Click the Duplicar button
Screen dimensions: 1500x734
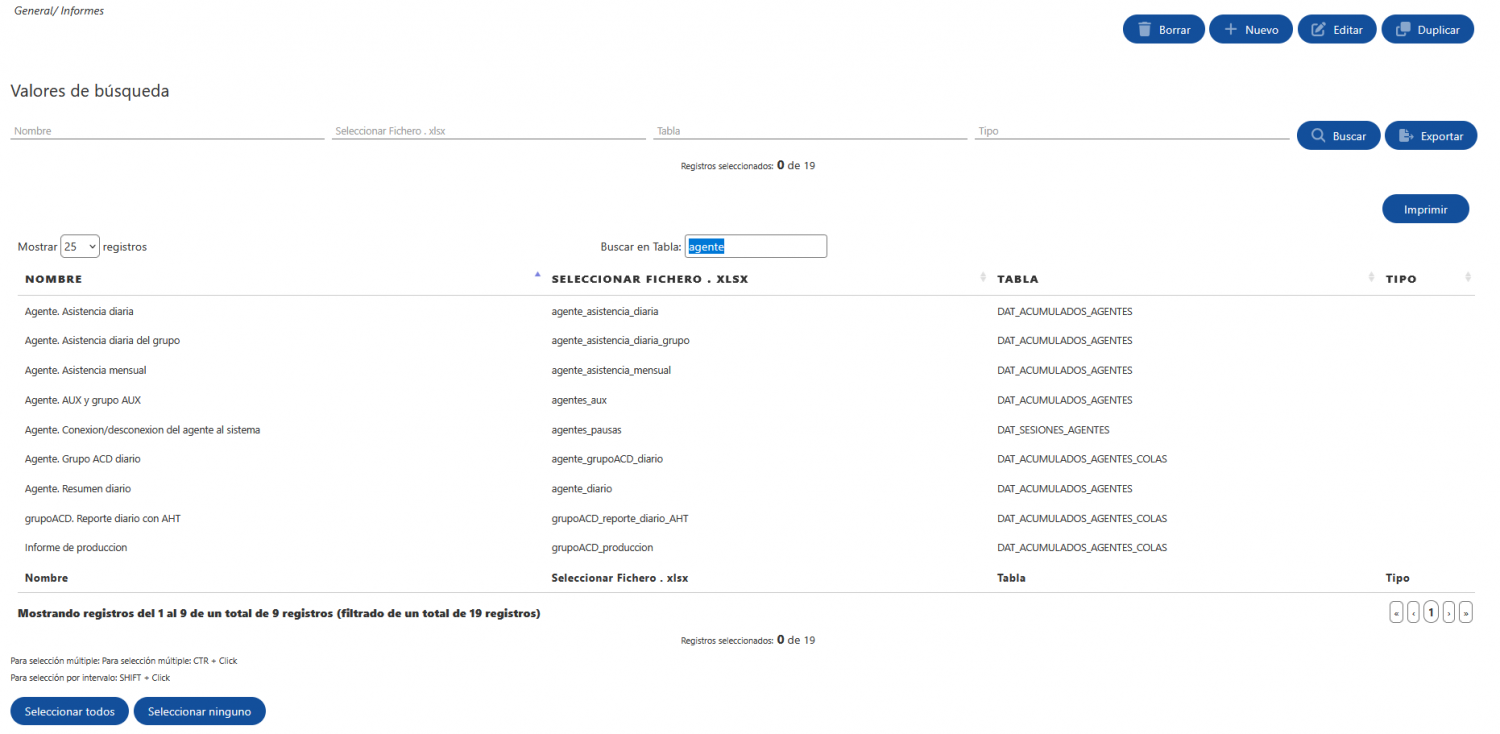coord(1428,30)
